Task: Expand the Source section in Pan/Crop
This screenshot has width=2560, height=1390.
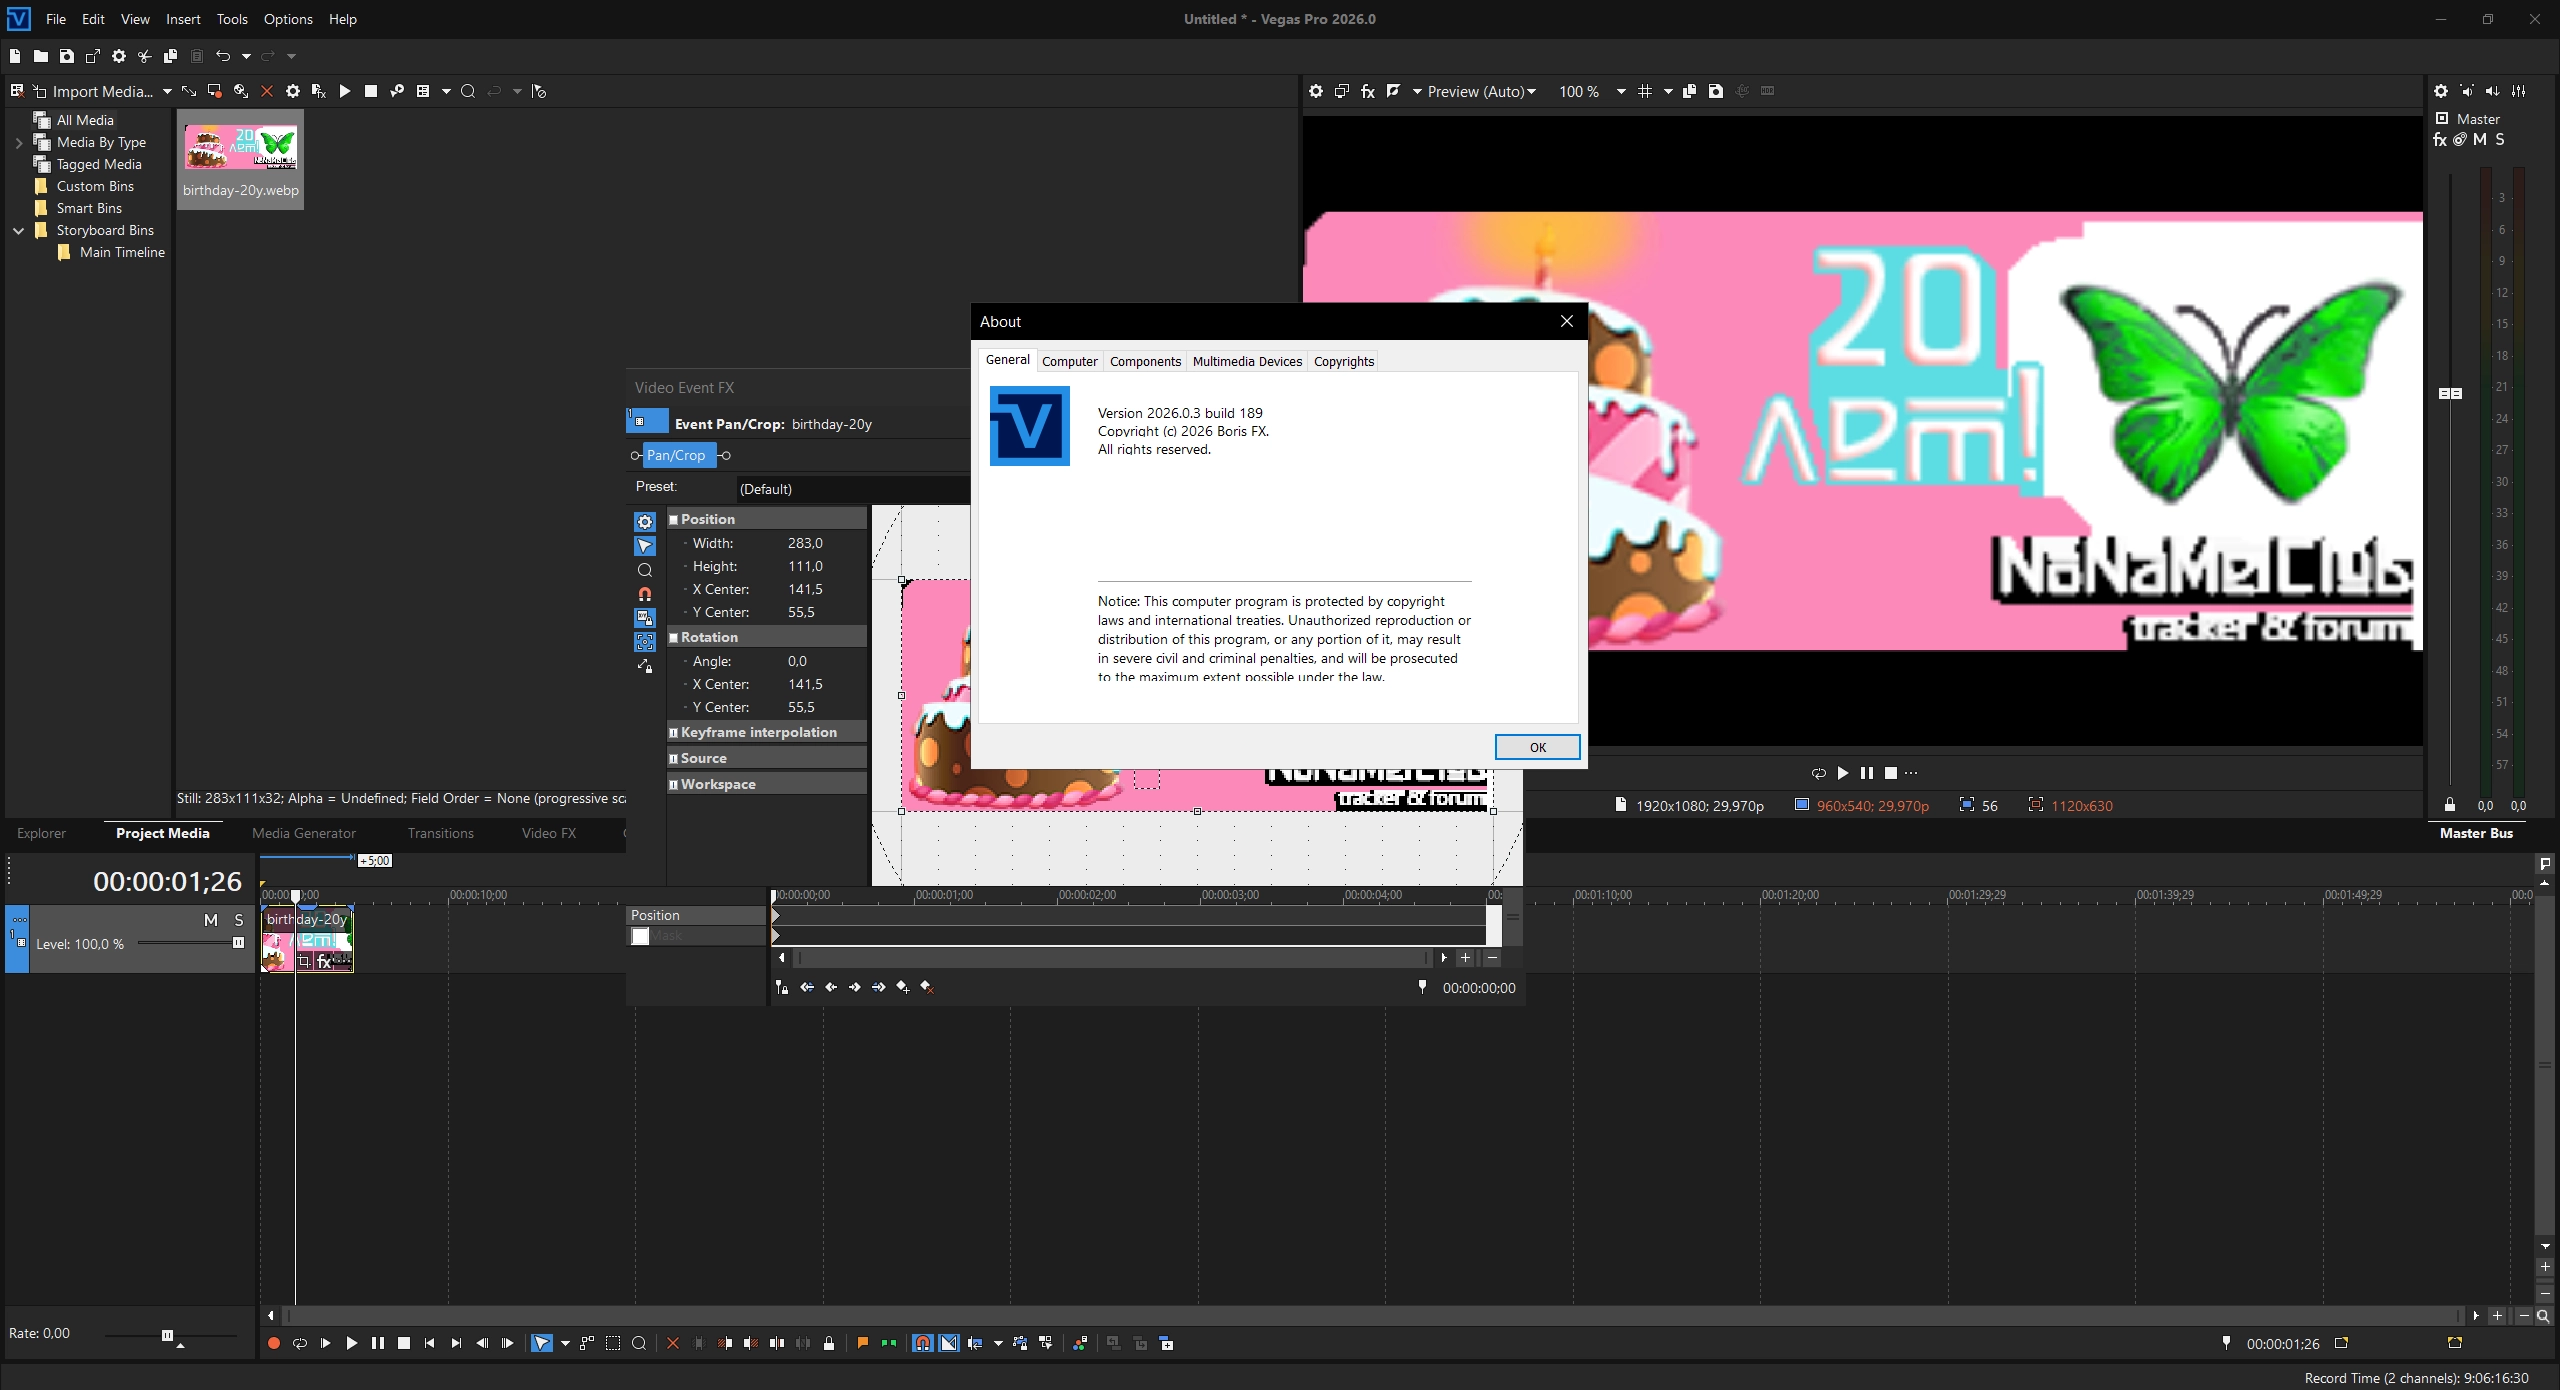Action: tap(673, 759)
